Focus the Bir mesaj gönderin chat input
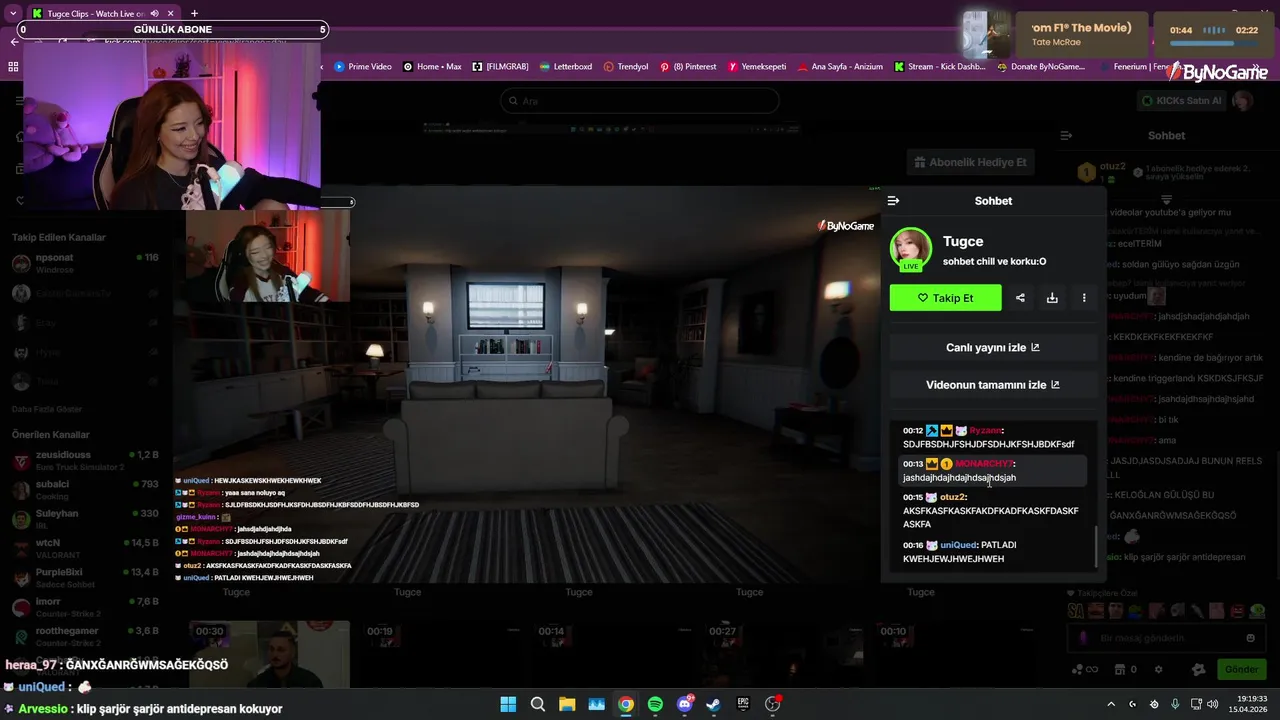This screenshot has width=1280, height=720. coord(1166,638)
